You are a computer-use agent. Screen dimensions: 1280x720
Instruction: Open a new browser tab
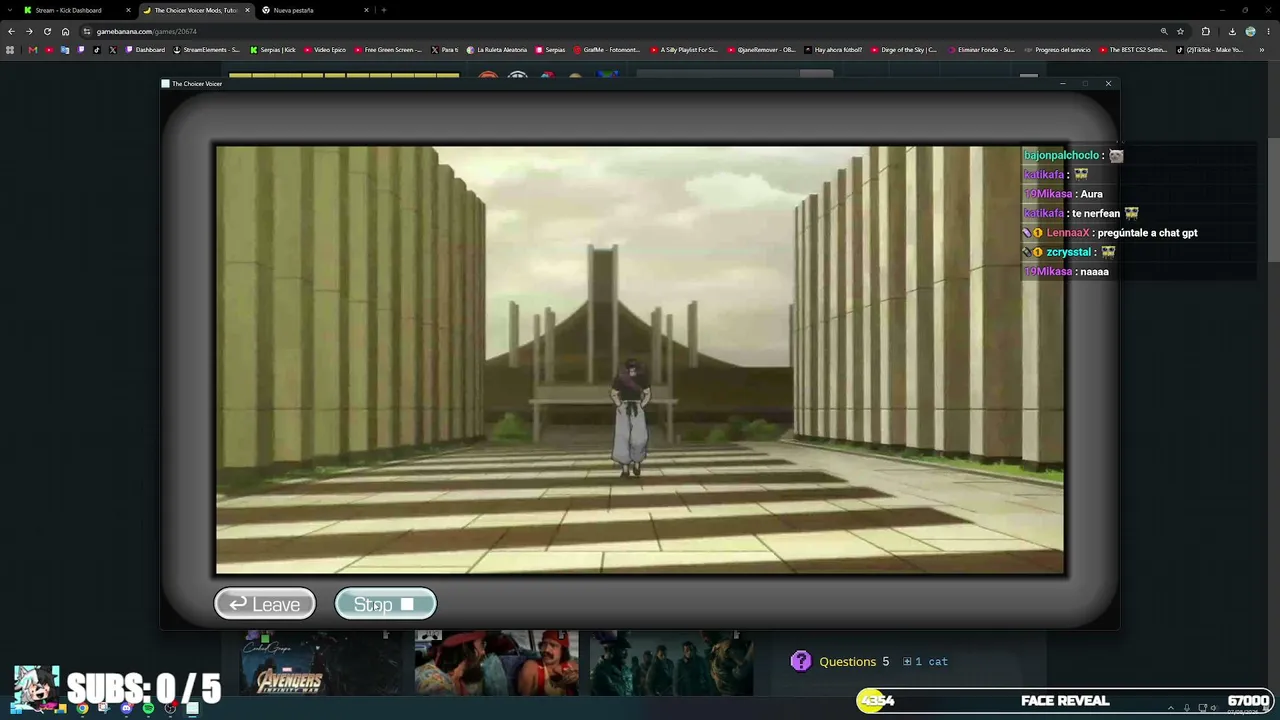(x=384, y=10)
